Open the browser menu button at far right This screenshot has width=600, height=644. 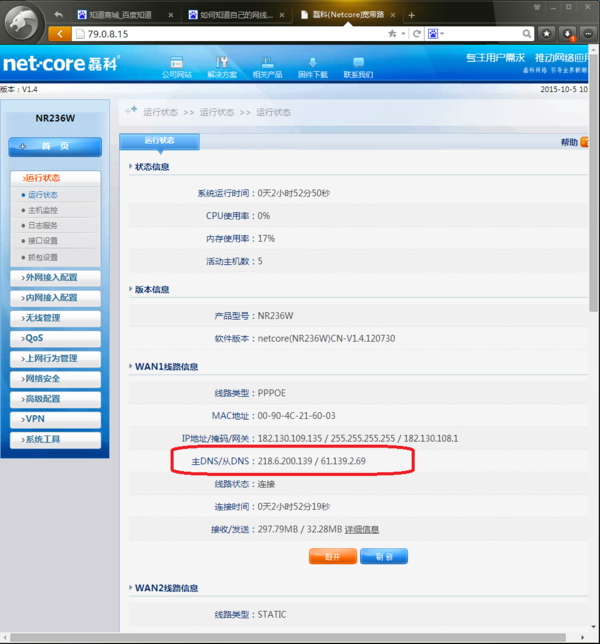click(x=588, y=34)
